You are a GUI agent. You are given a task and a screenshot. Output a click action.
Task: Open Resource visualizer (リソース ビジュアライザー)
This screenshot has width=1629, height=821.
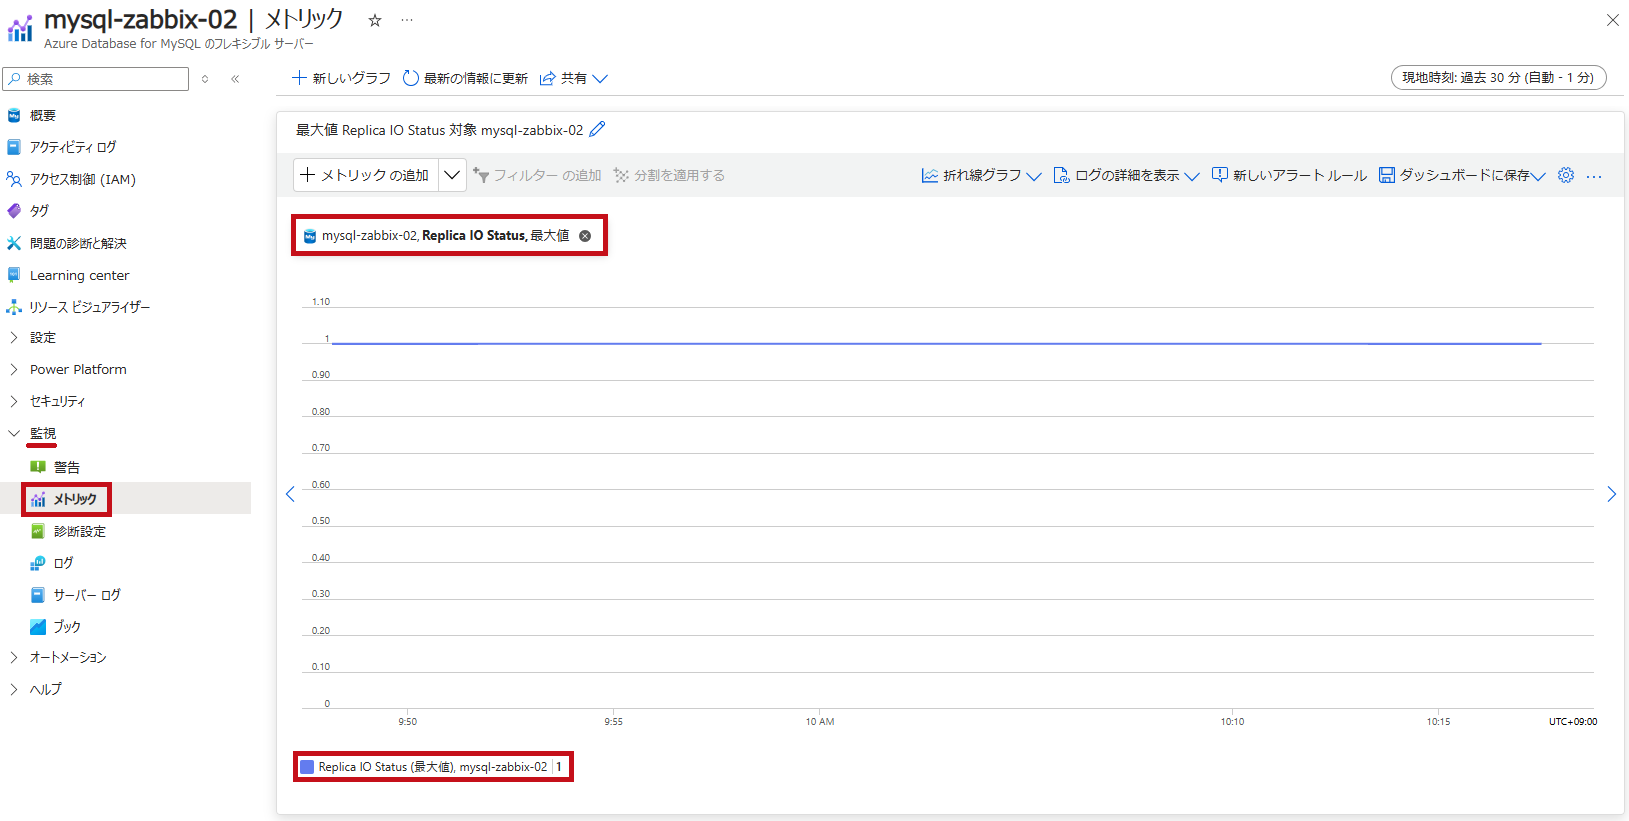(x=89, y=307)
